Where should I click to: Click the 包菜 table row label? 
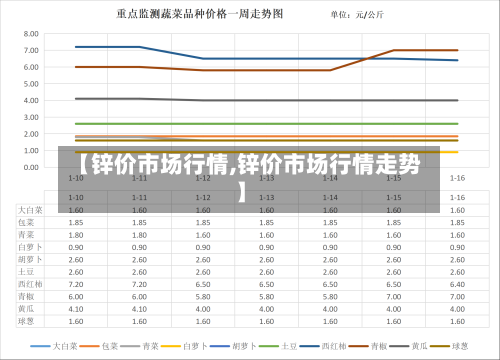(26, 223)
